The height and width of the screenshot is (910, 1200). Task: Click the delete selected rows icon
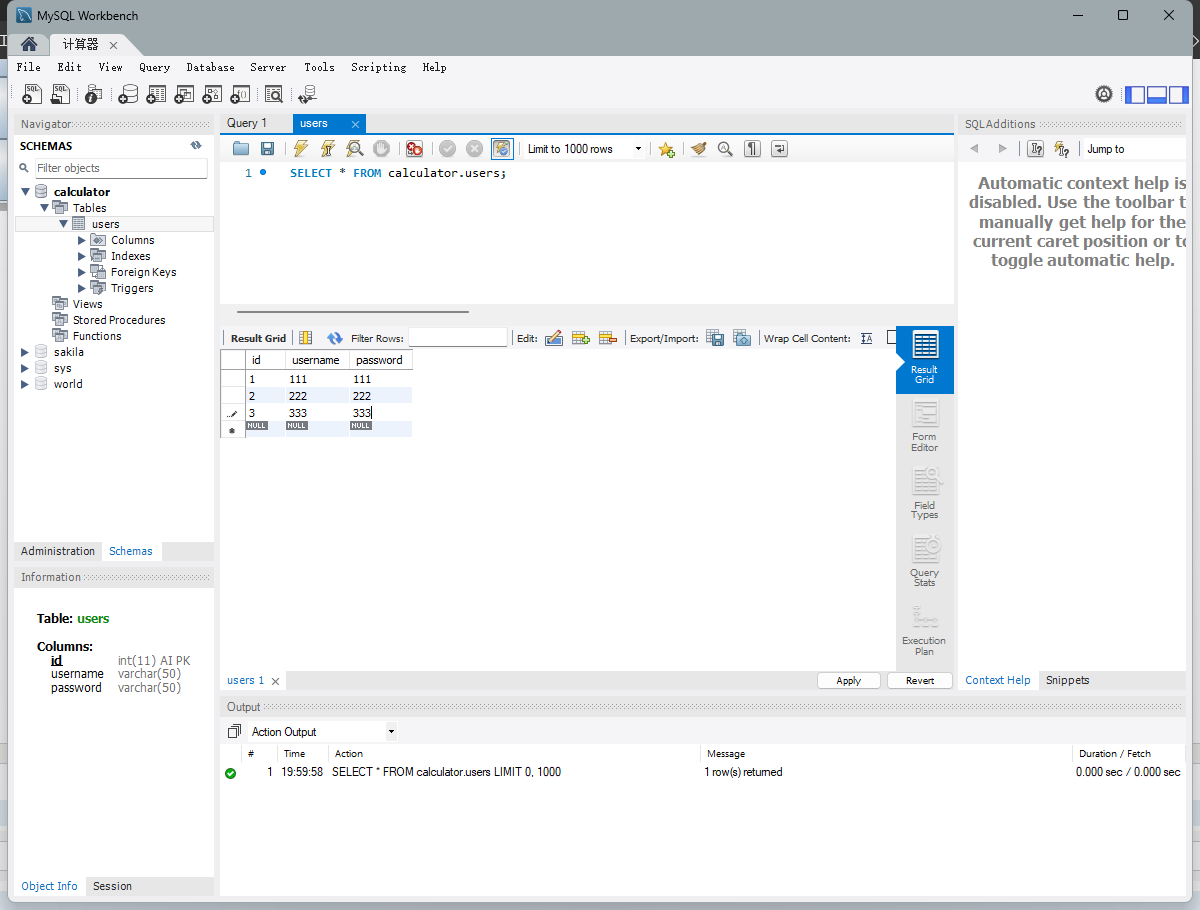[x=607, y=338]
